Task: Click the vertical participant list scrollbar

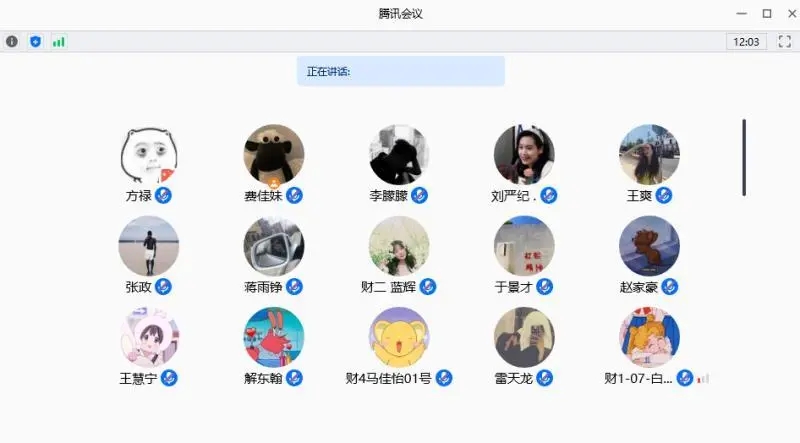Action: point(744,157)
